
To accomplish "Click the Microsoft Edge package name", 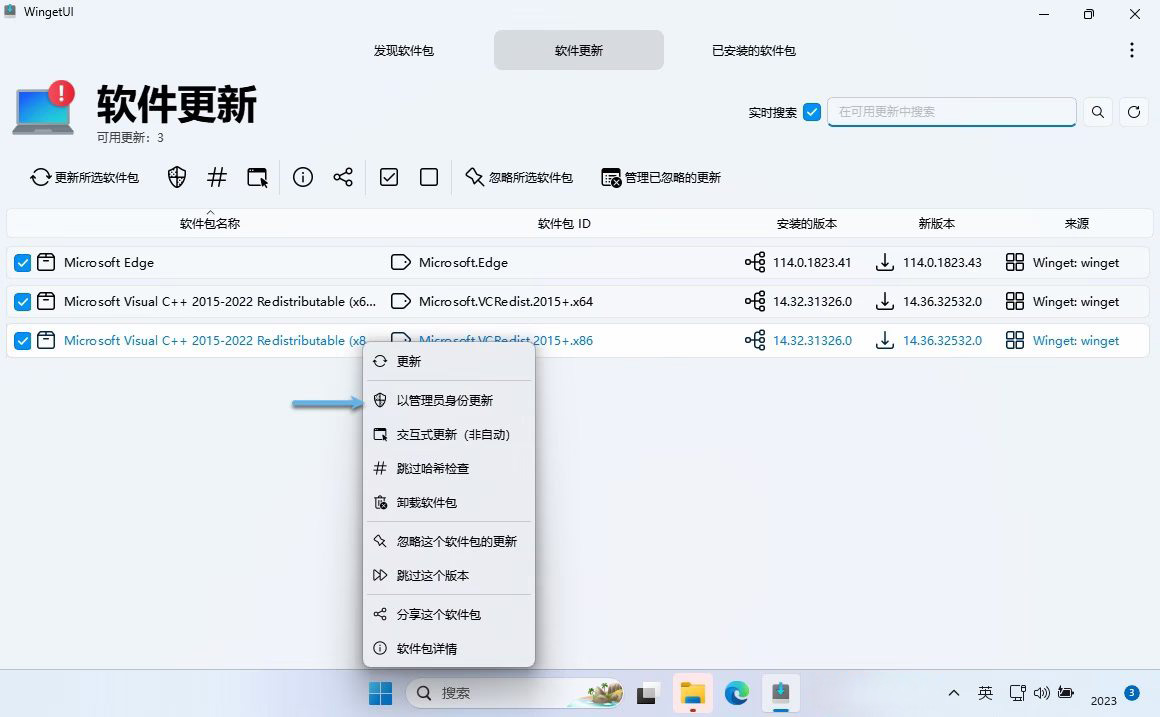I will 109,263.
